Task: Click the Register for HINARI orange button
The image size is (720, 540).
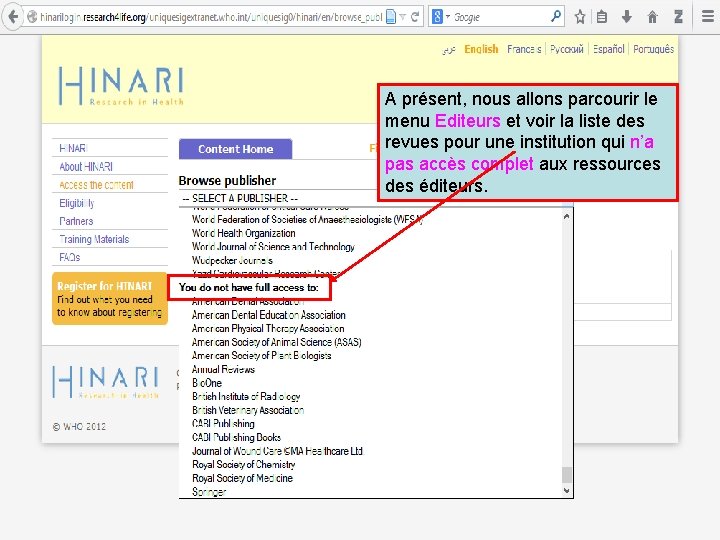Action: pyautogui.click(x=110, y=298)
